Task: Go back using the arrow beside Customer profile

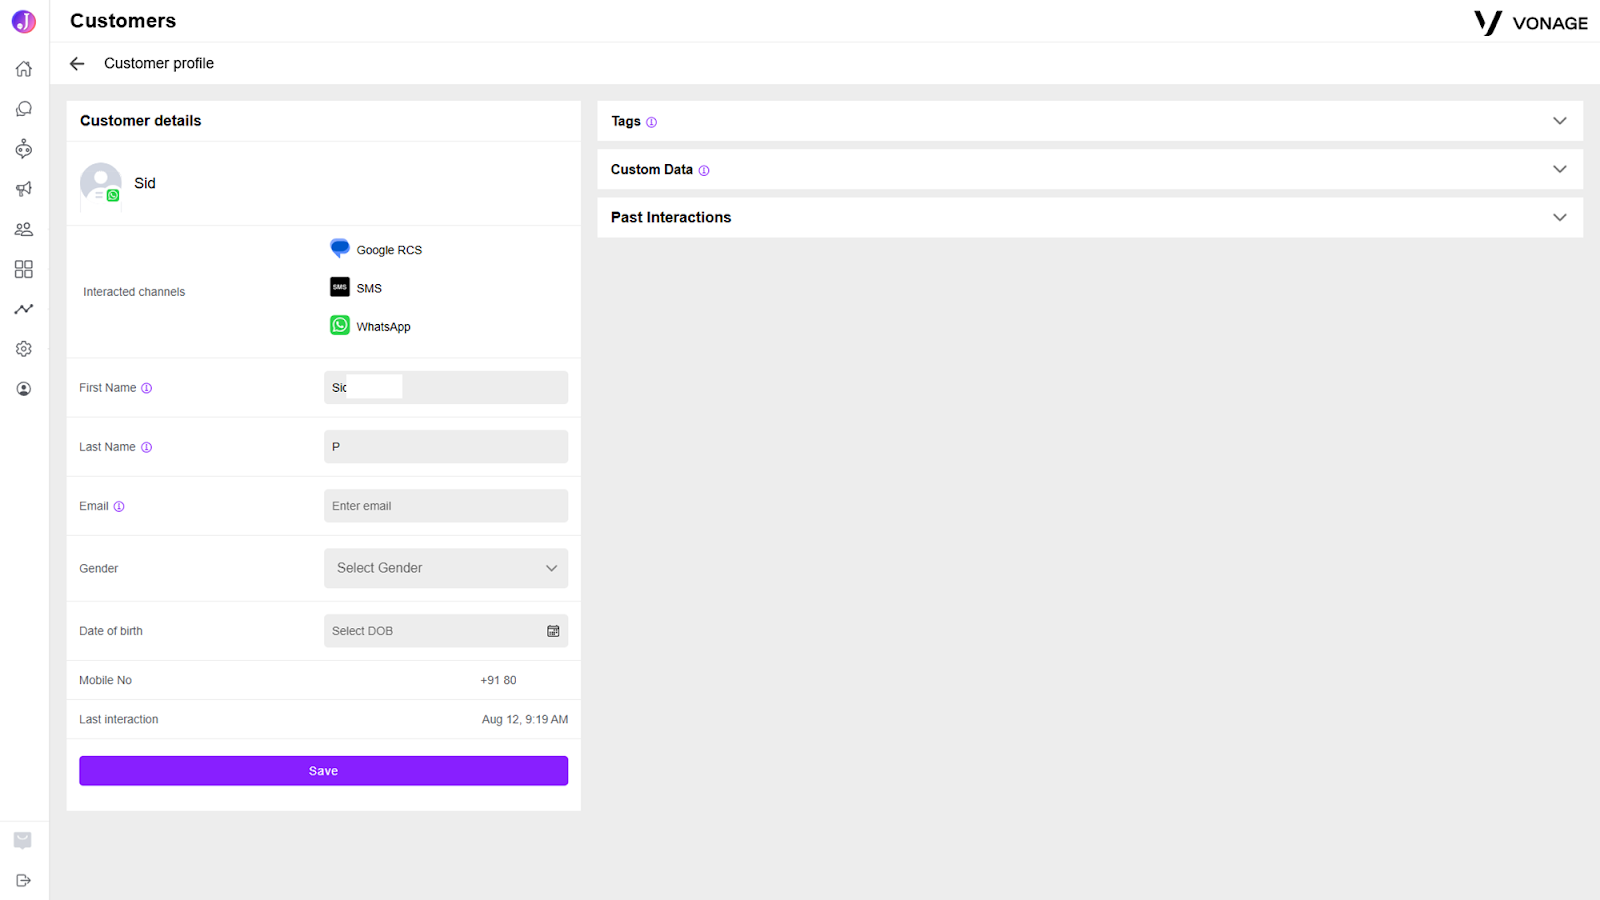Action: pos(77,64)
